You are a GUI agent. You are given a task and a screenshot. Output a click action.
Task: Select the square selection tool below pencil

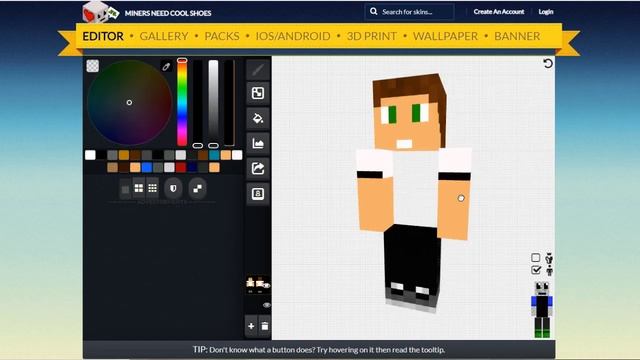point(258,93)
